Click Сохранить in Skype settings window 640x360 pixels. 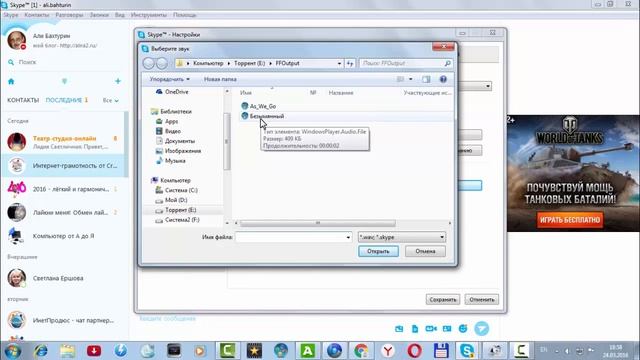click(442, 300)
